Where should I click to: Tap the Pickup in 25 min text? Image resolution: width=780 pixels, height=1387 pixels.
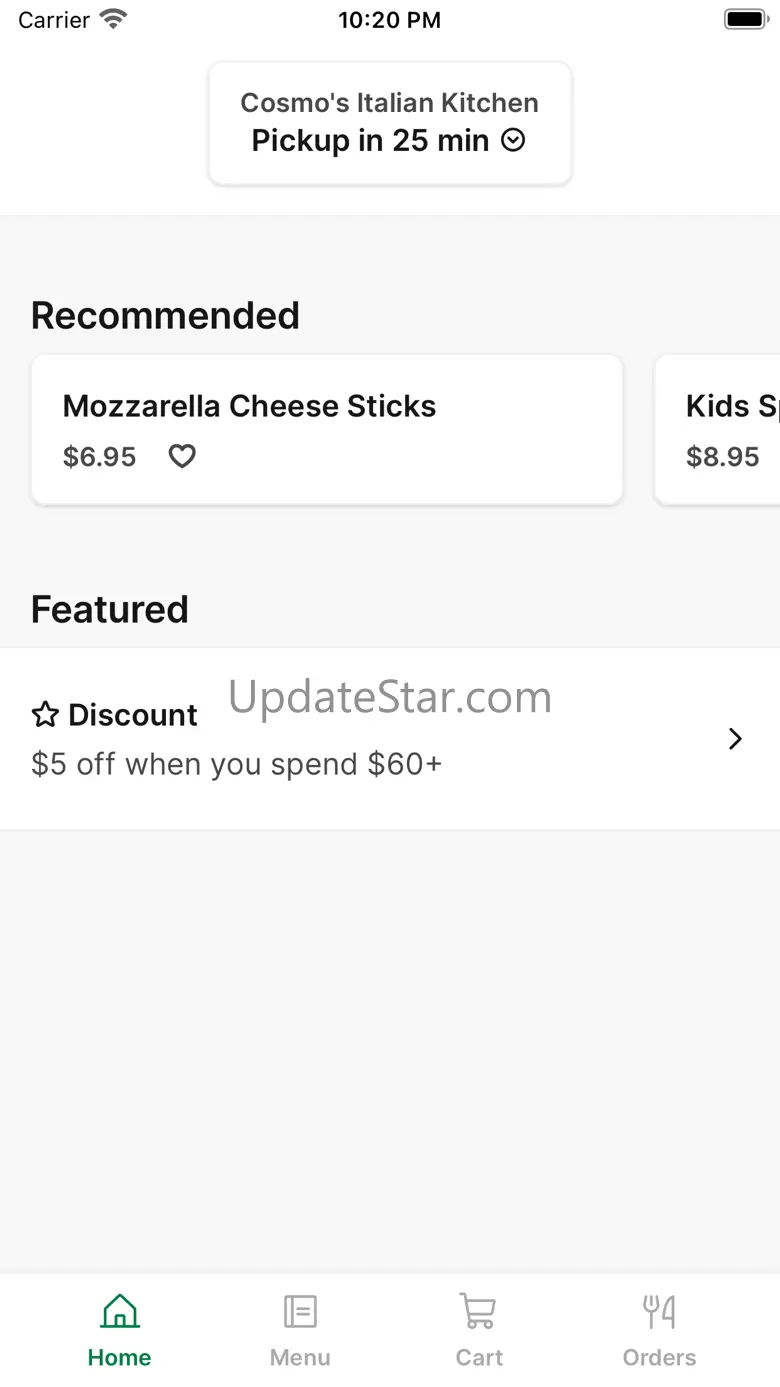[370, 141]
